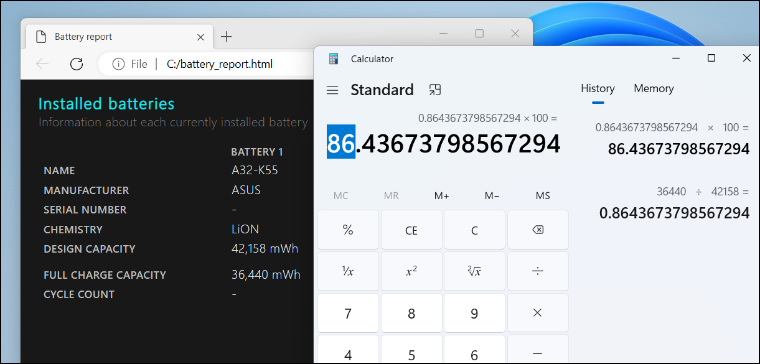Click the BATTERY 1 column header
The width and height of the screenshot is (760, 364).
pos(257,152)
